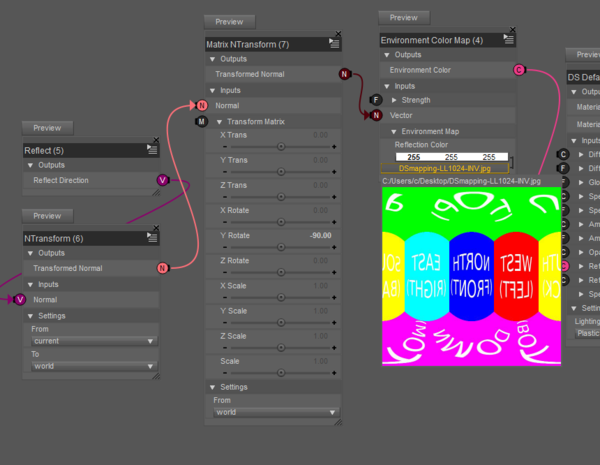Screen dimensions: 600x465
Task: Expand the Strength input group
Action: (x=394, y=100)
